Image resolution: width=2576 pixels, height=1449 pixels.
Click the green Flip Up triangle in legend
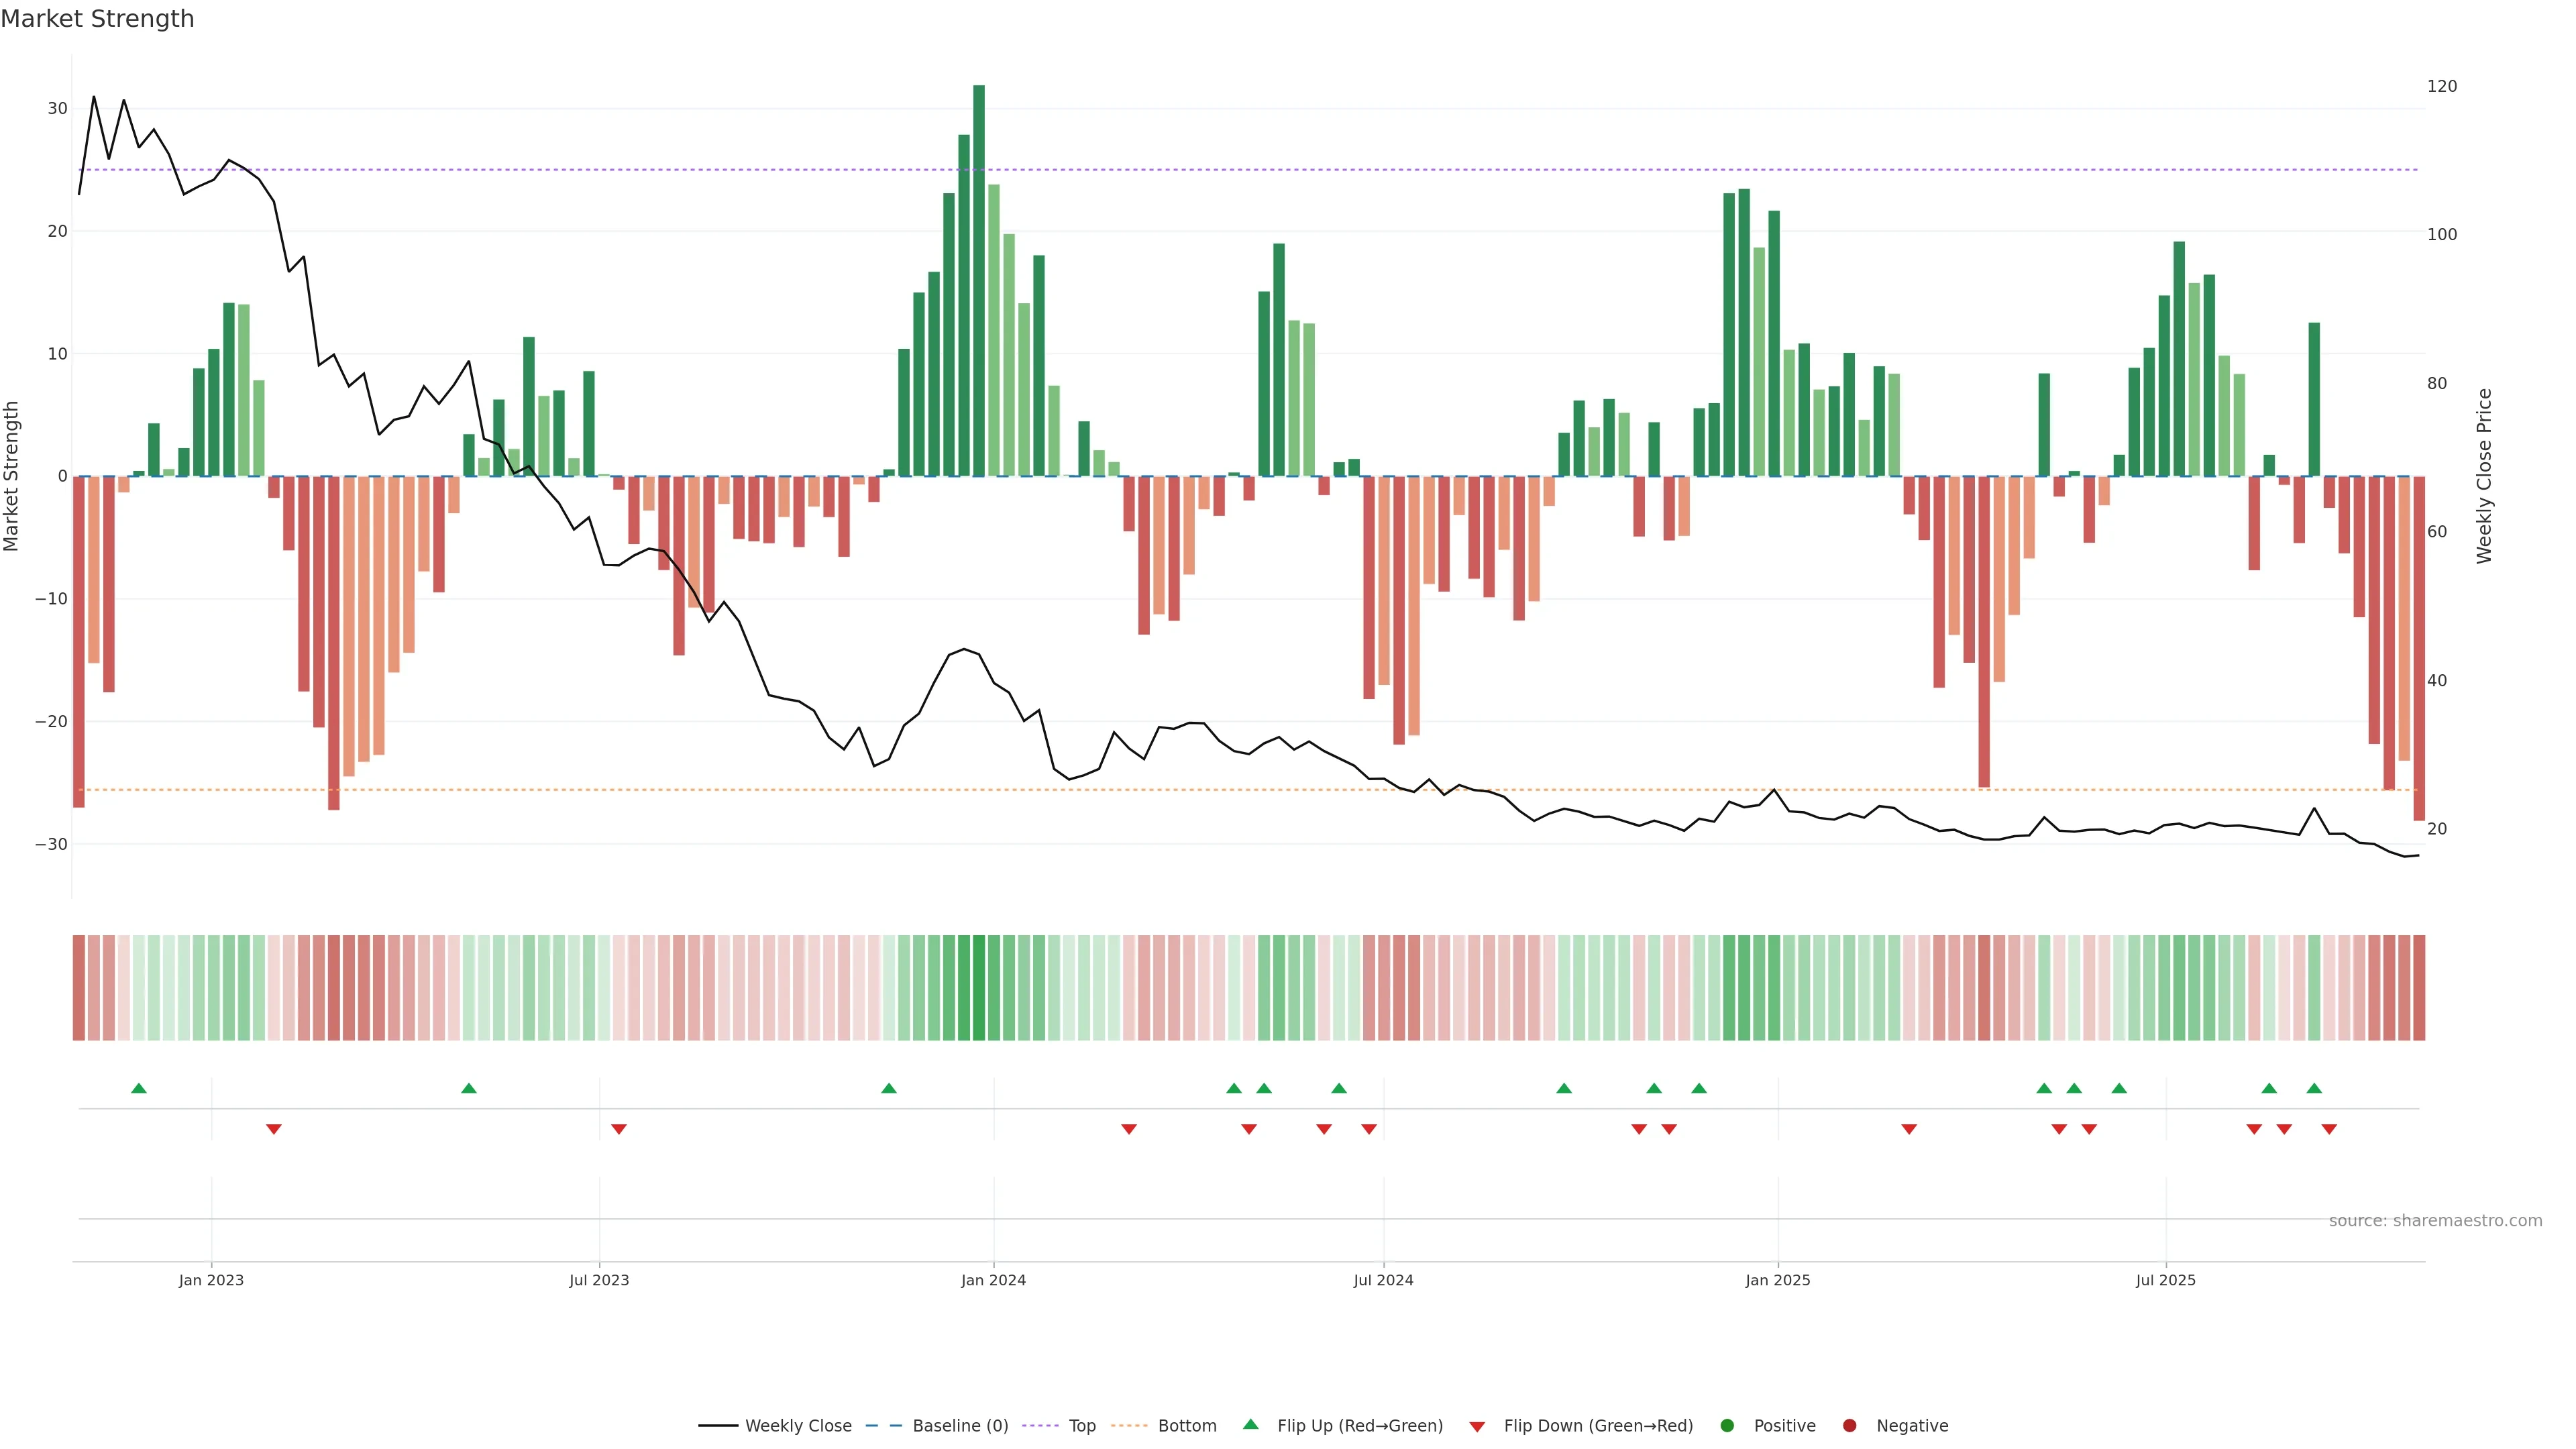(1250, 1424)
